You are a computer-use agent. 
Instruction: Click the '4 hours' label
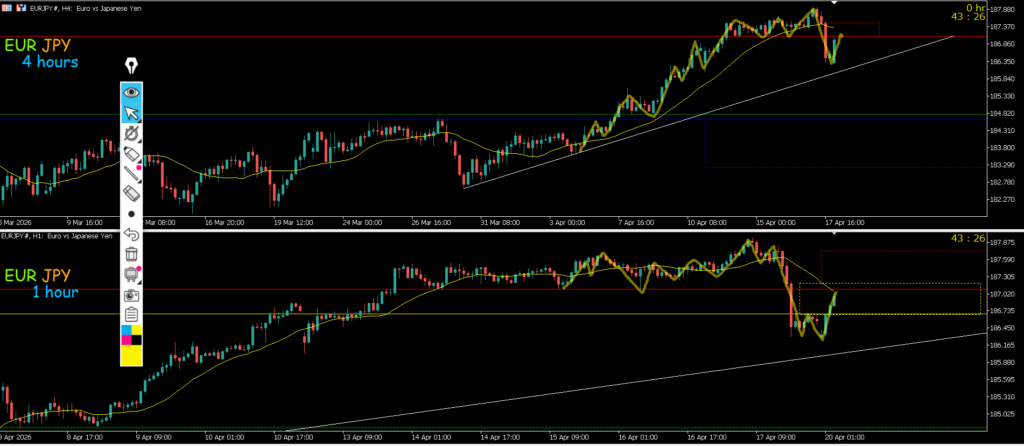(x=50, y=62)
